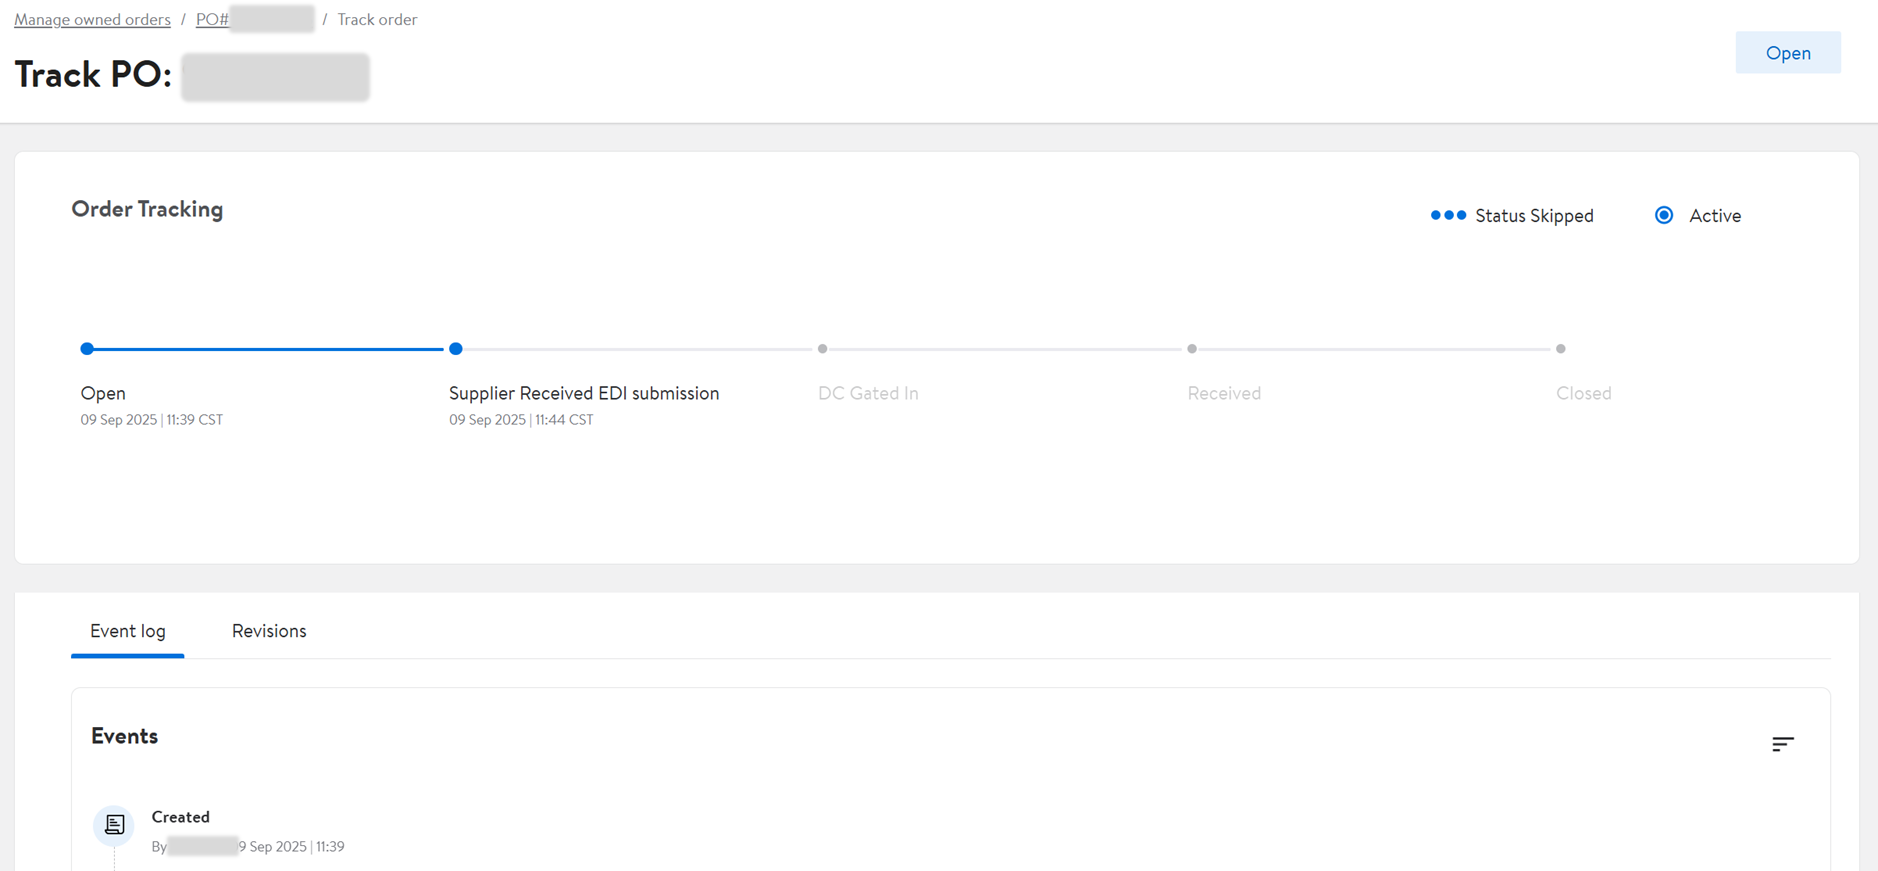Select the Event log tab
This screenshot has height=871, width=1878.
point(128,631)
